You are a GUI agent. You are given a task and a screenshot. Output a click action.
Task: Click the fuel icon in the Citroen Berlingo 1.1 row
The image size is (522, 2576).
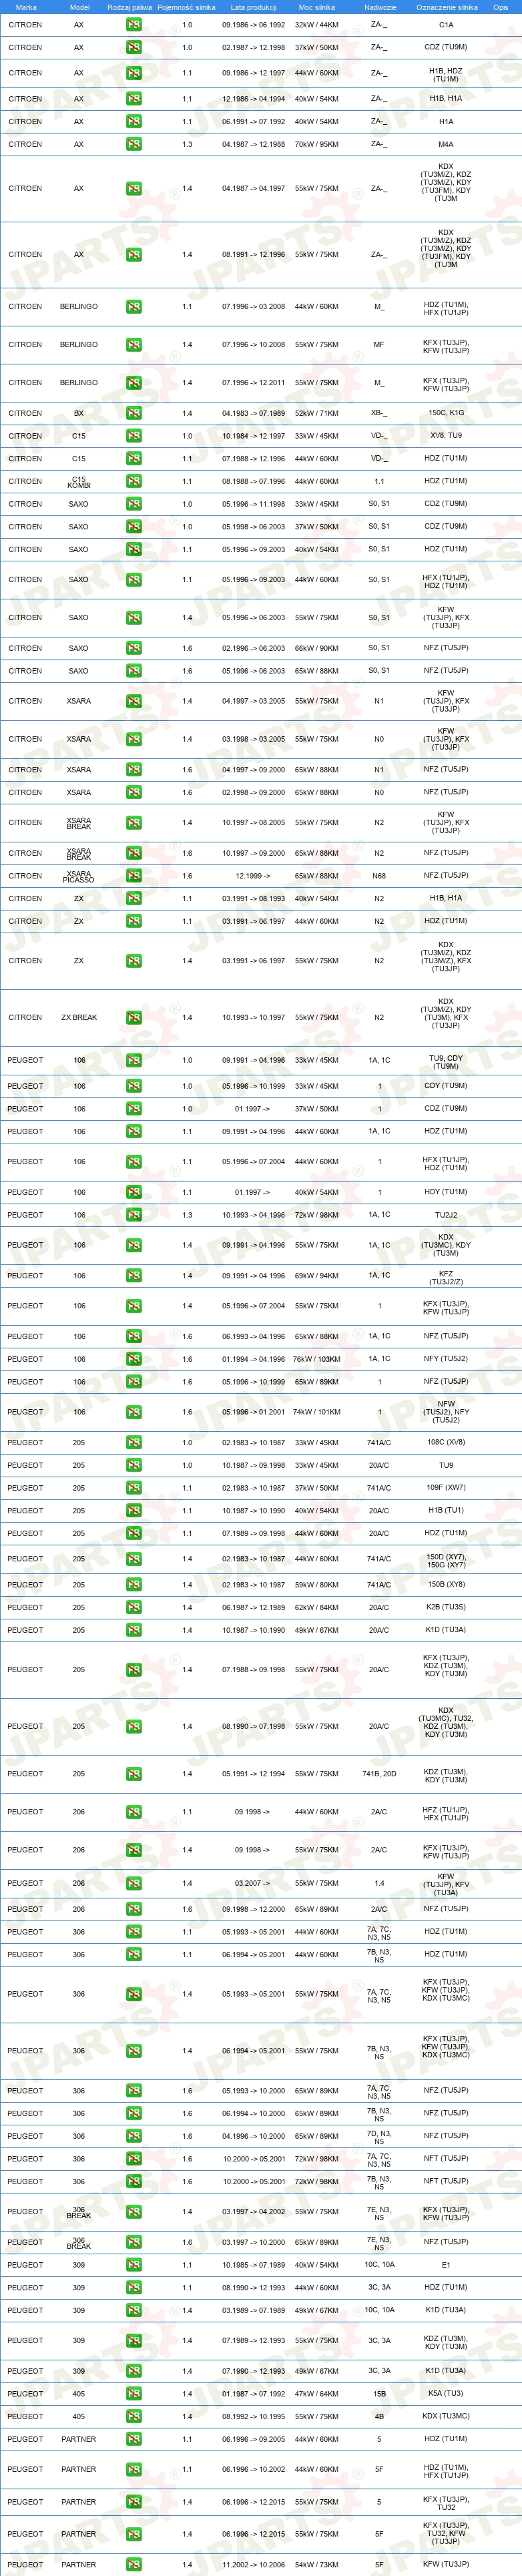tap(133, 307)
